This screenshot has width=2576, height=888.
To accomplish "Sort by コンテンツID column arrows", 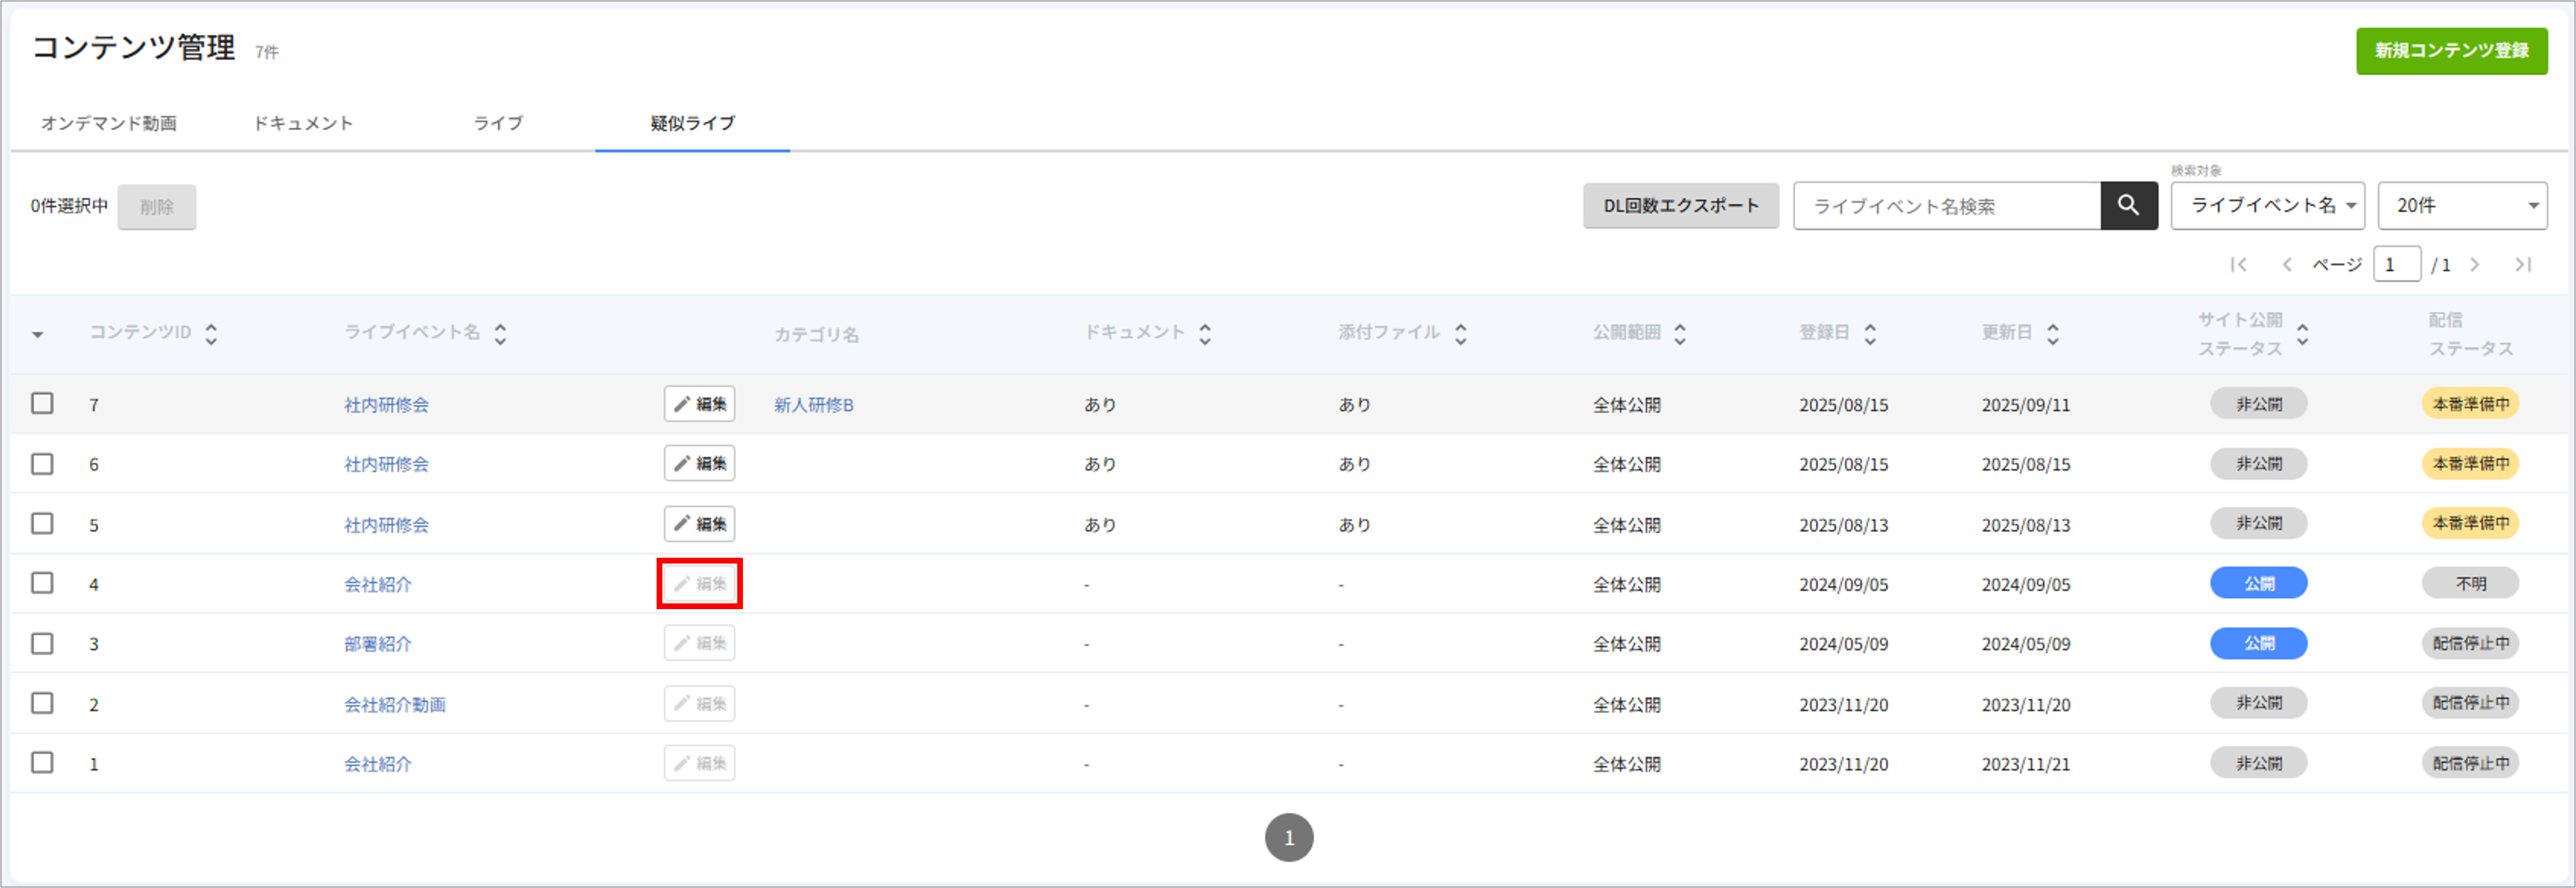I will (x=211, y=334).
